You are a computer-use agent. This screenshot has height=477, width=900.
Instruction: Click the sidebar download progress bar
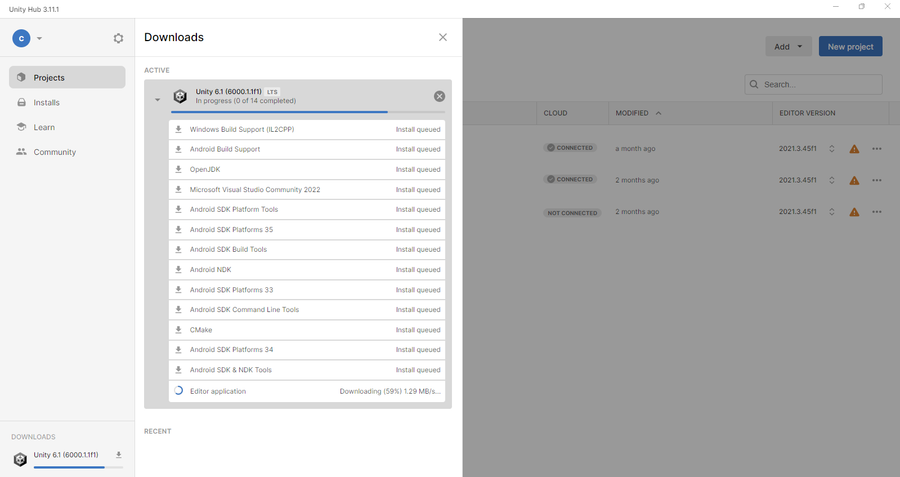click(78, 467)
